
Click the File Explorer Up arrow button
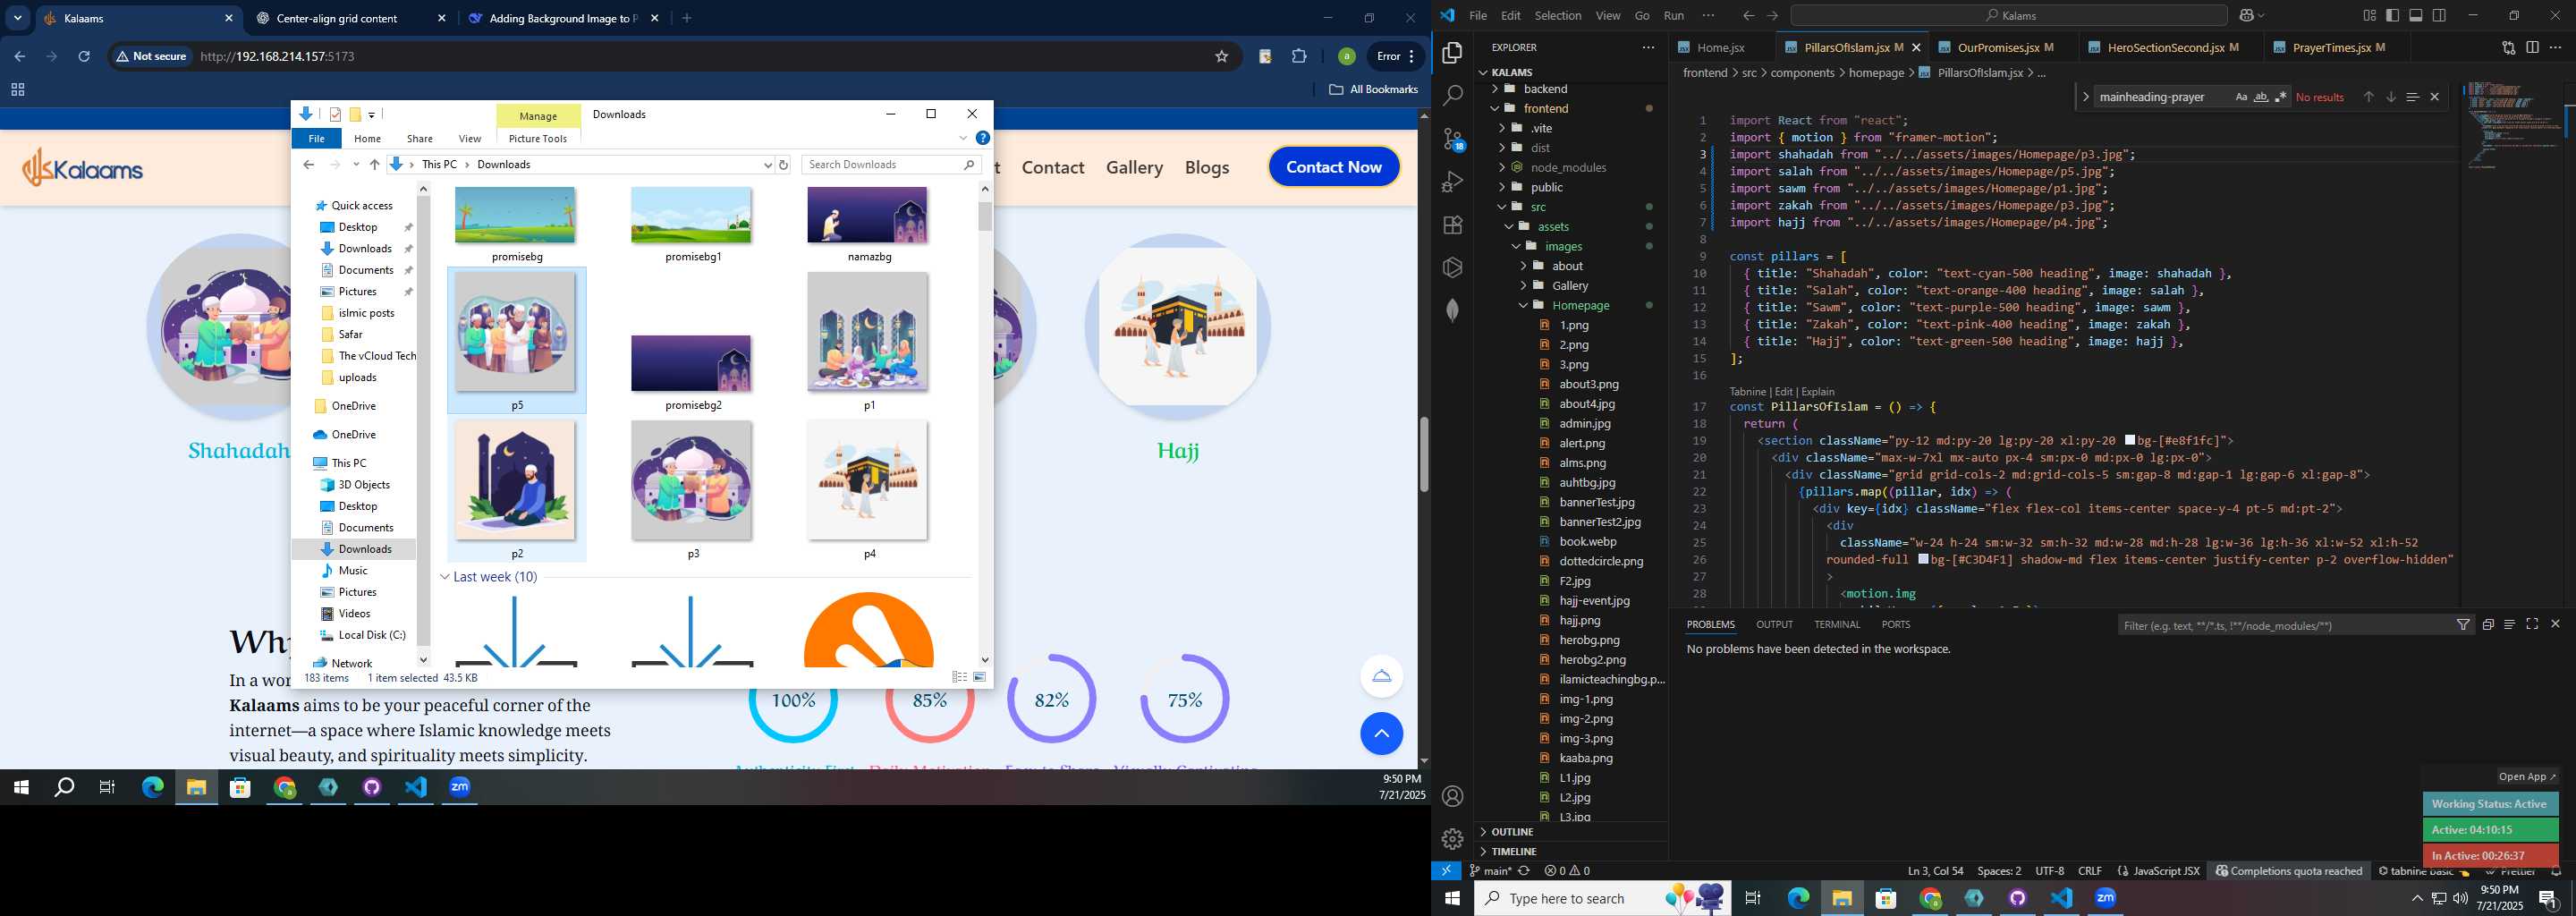[x=374, y=165]
